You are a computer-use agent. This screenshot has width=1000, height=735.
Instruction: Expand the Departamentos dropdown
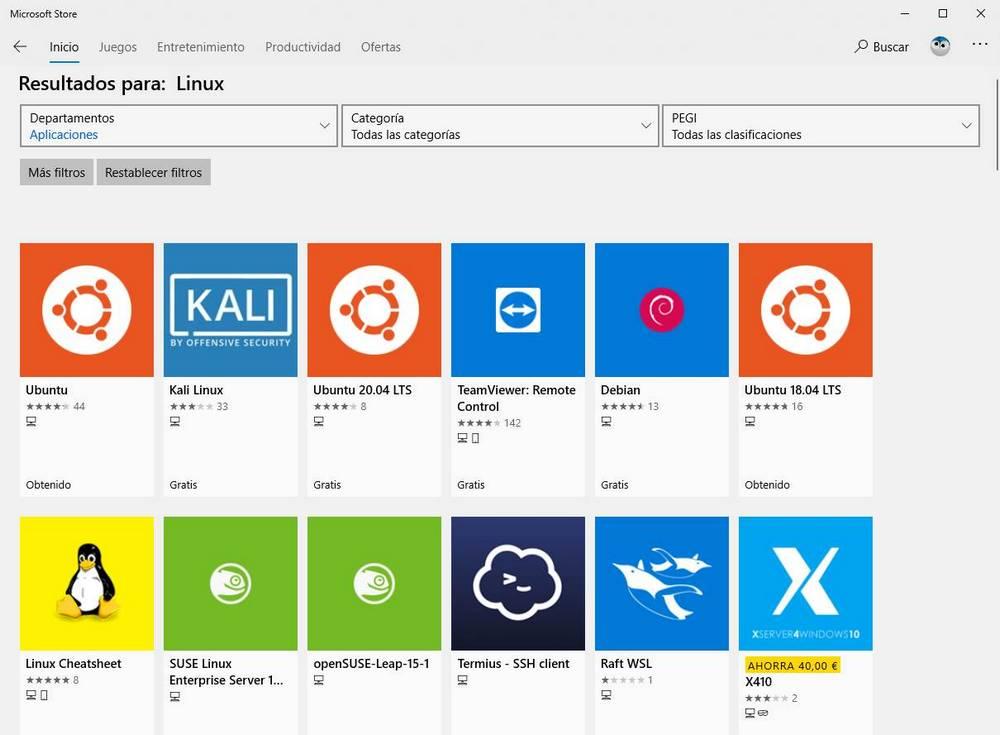coord(179,126)
